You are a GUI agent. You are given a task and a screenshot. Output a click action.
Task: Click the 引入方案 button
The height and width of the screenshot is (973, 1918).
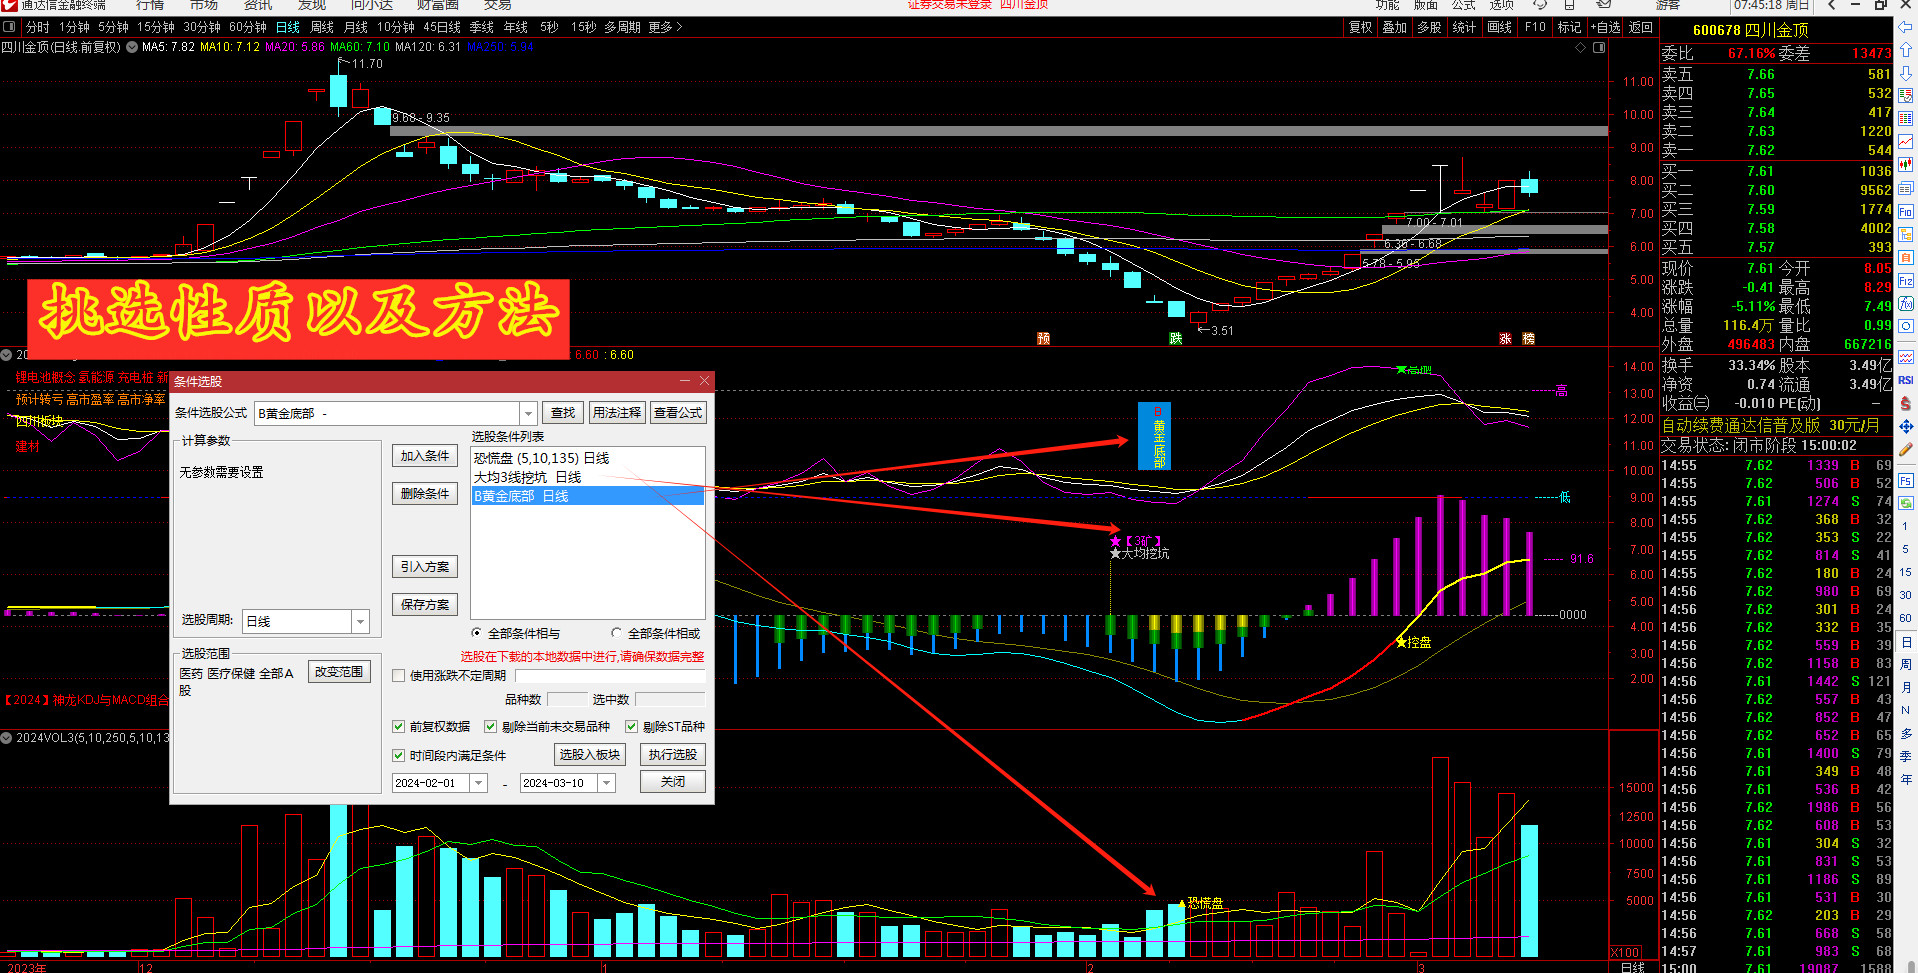tap(425, 567)
